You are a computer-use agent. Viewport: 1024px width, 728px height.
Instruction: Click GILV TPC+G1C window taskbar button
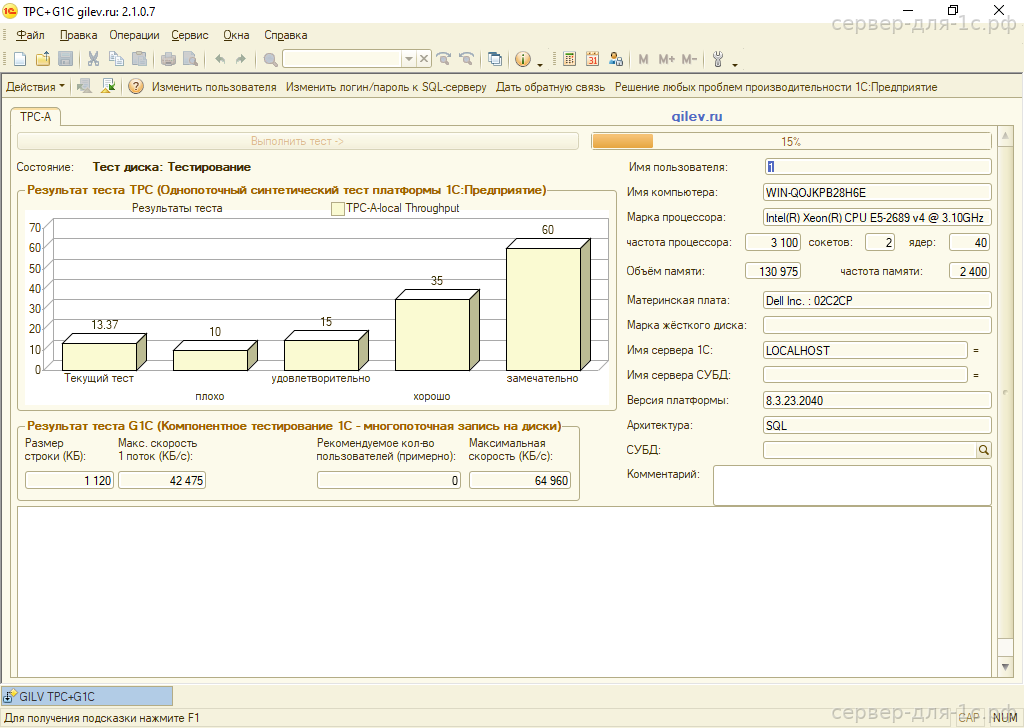point(88,696)
